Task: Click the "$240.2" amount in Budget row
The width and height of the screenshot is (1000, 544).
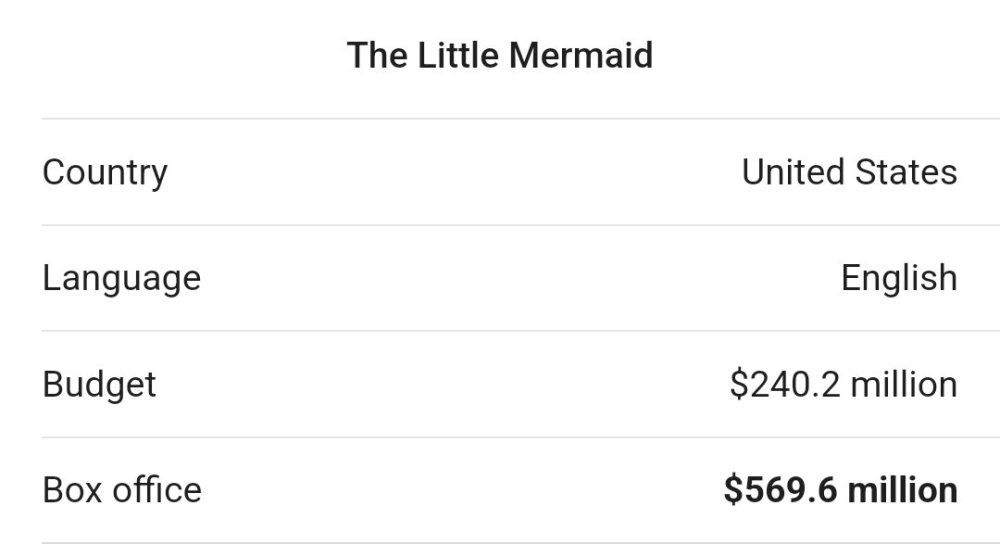Action: [784, 385]
